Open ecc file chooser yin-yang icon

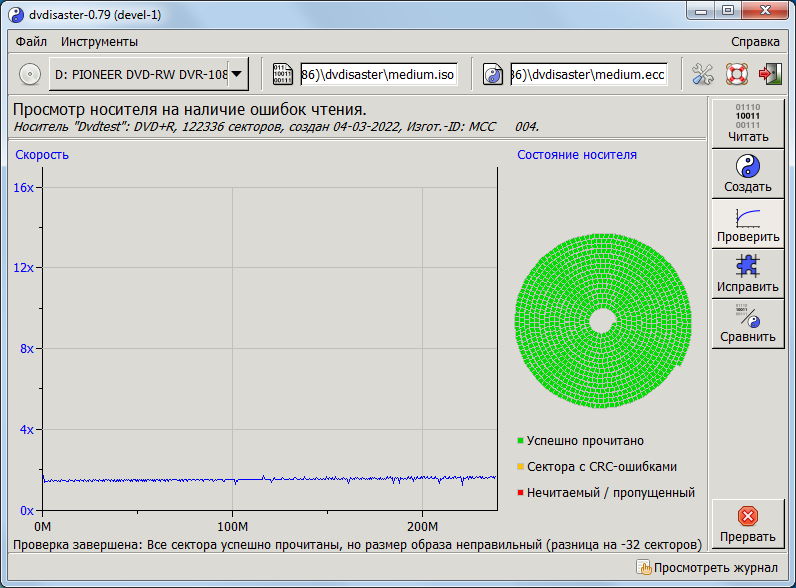(493, 74)
